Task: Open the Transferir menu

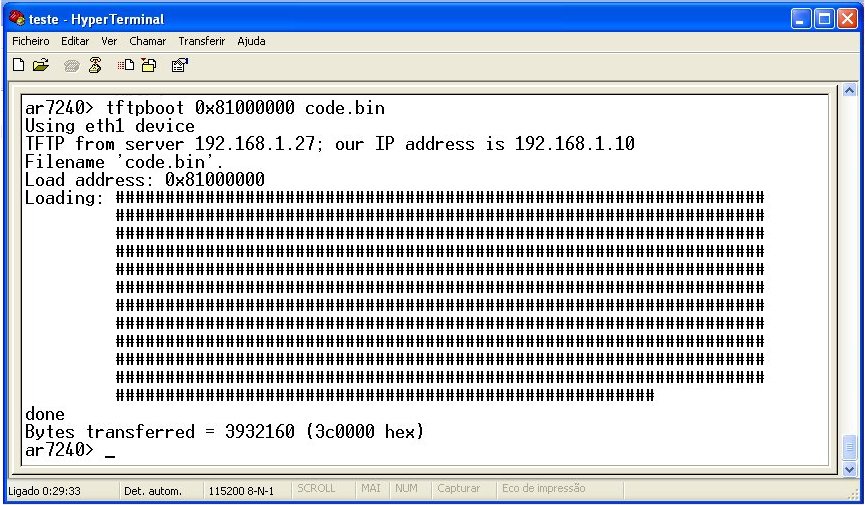Action: (201, 41)
